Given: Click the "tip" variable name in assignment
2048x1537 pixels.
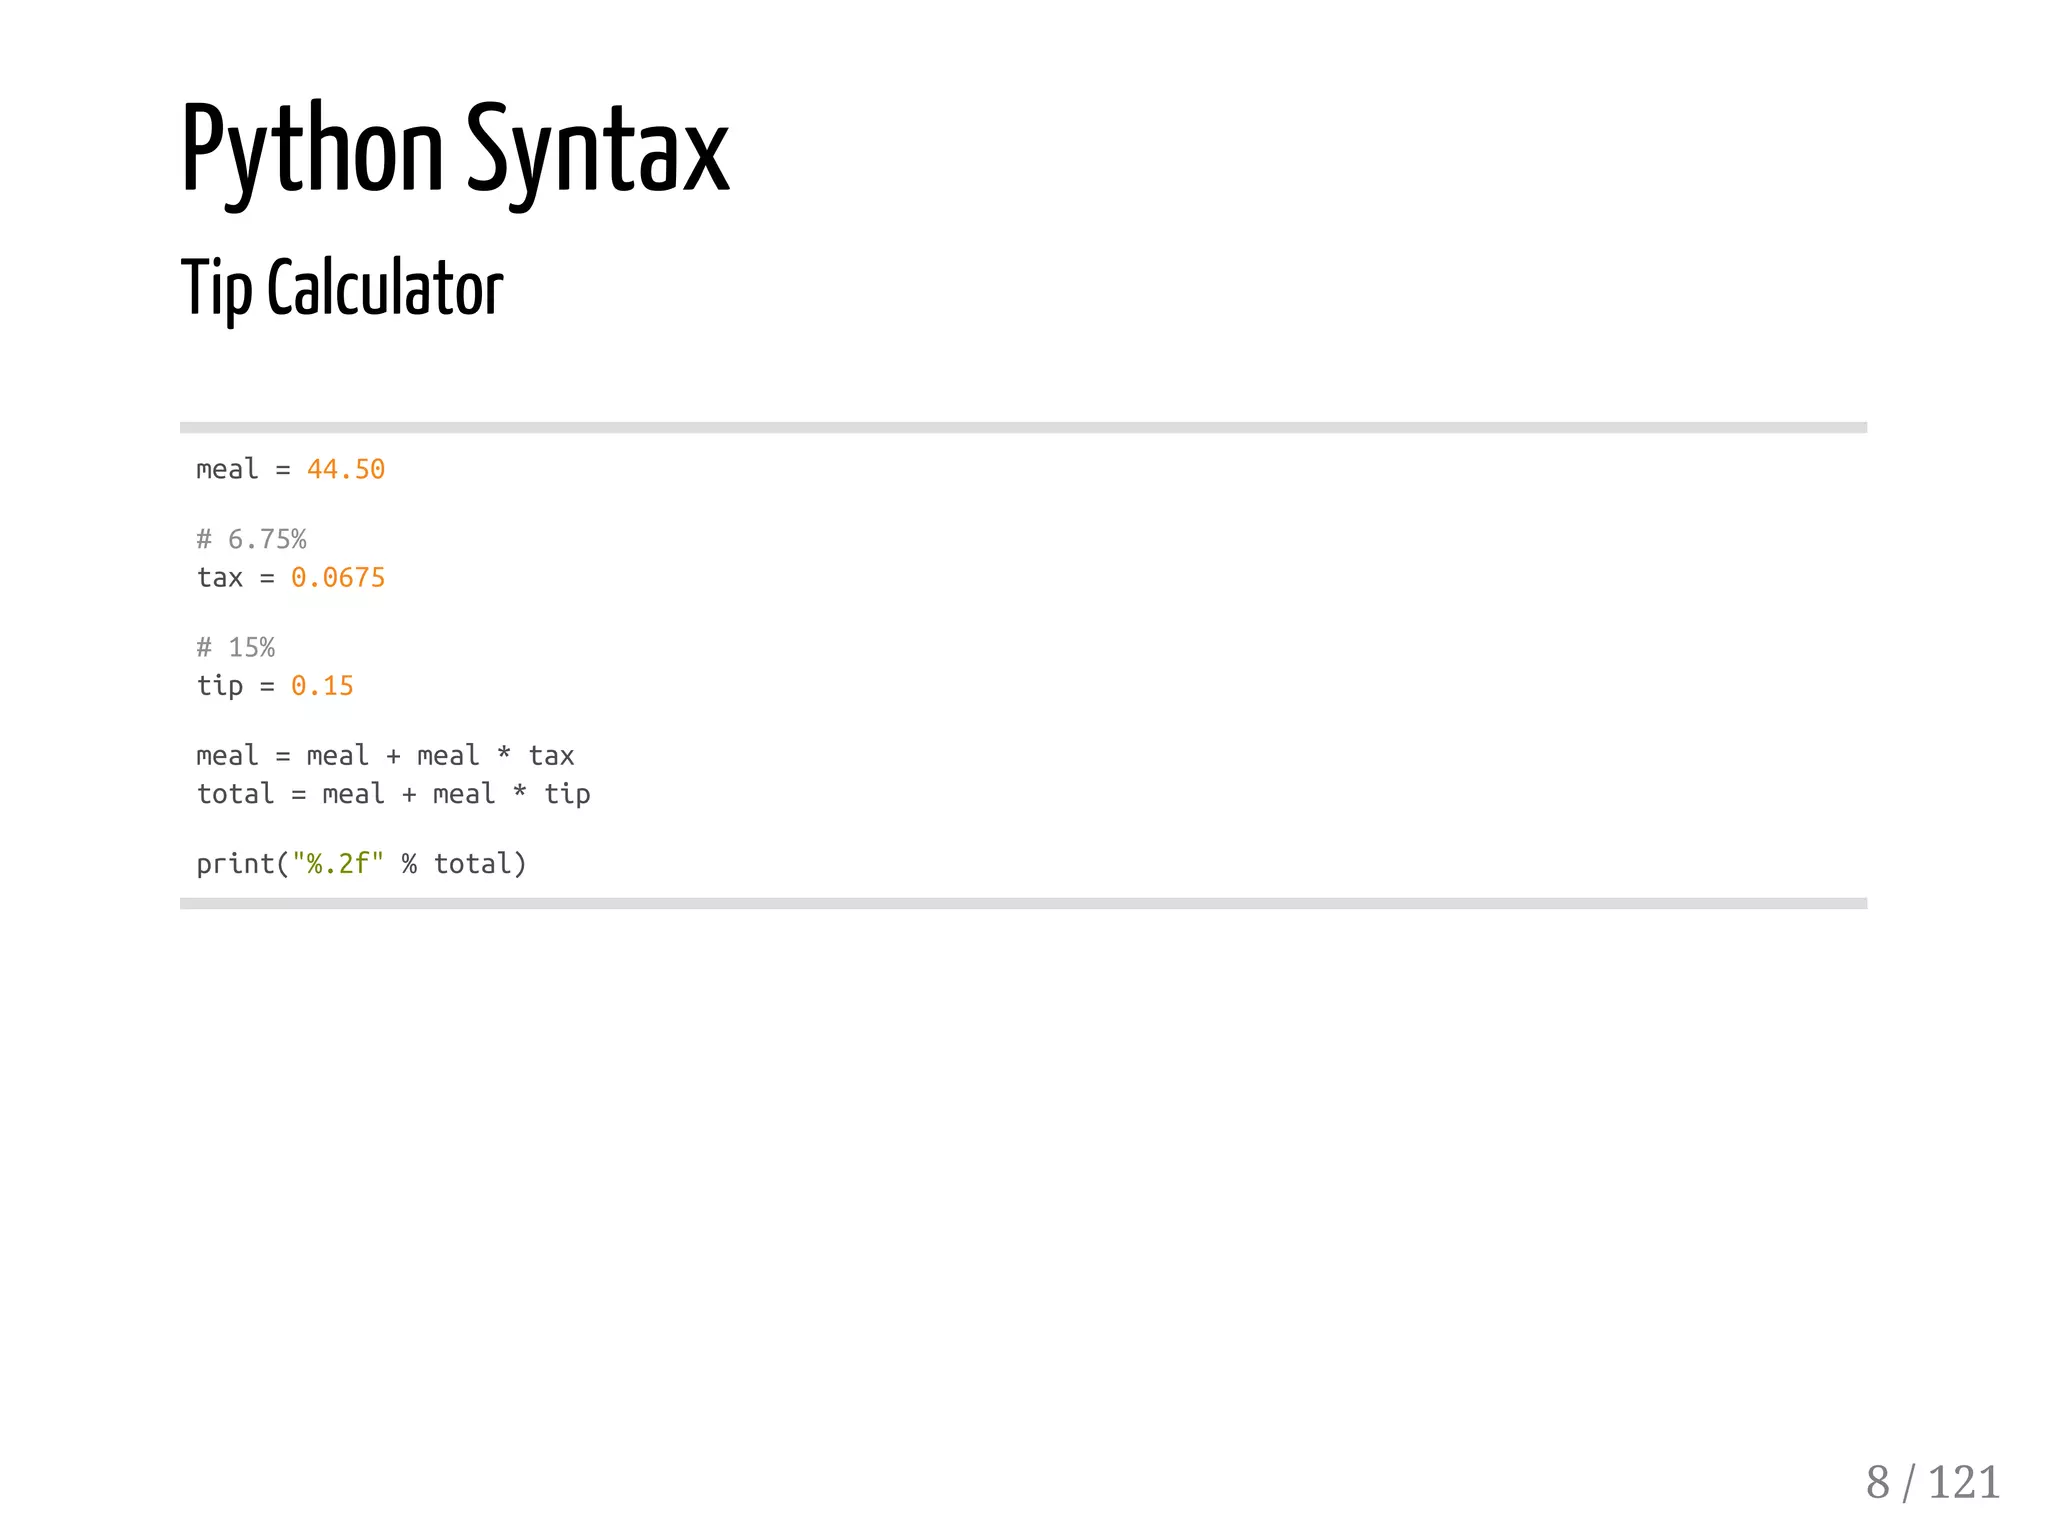Looking at the screenshot, I should tap(220, 686).
